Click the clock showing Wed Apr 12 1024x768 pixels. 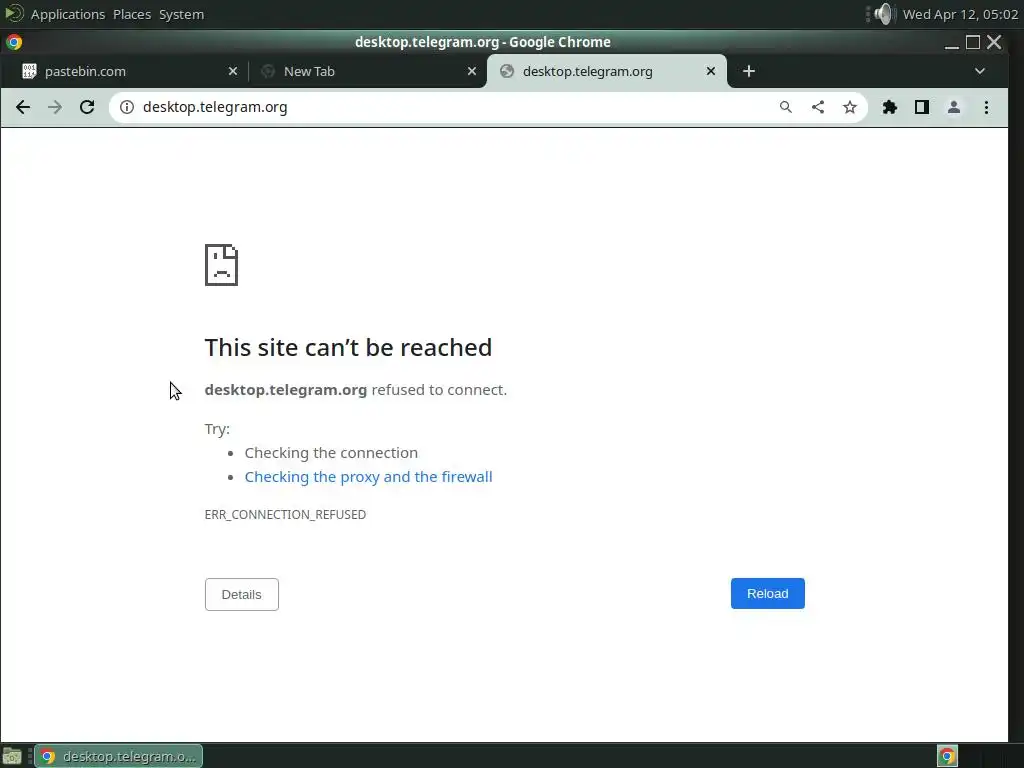(x=960, y=14)
